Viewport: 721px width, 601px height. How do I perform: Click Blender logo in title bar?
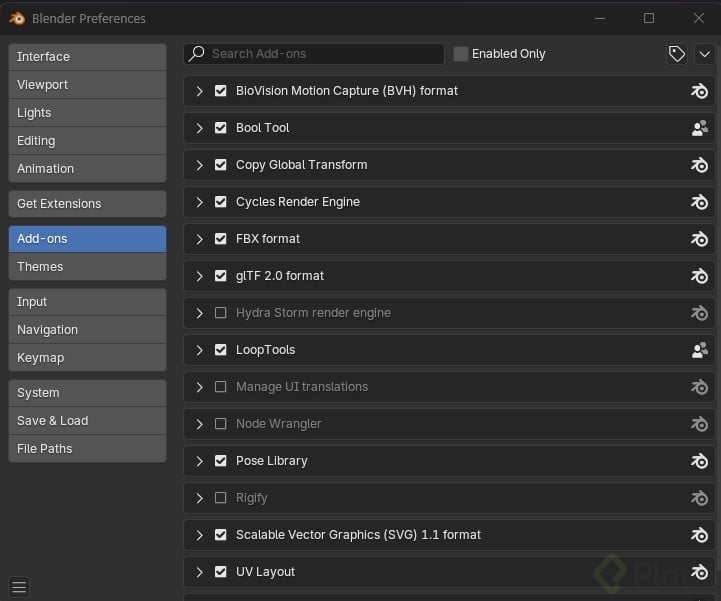17,18
